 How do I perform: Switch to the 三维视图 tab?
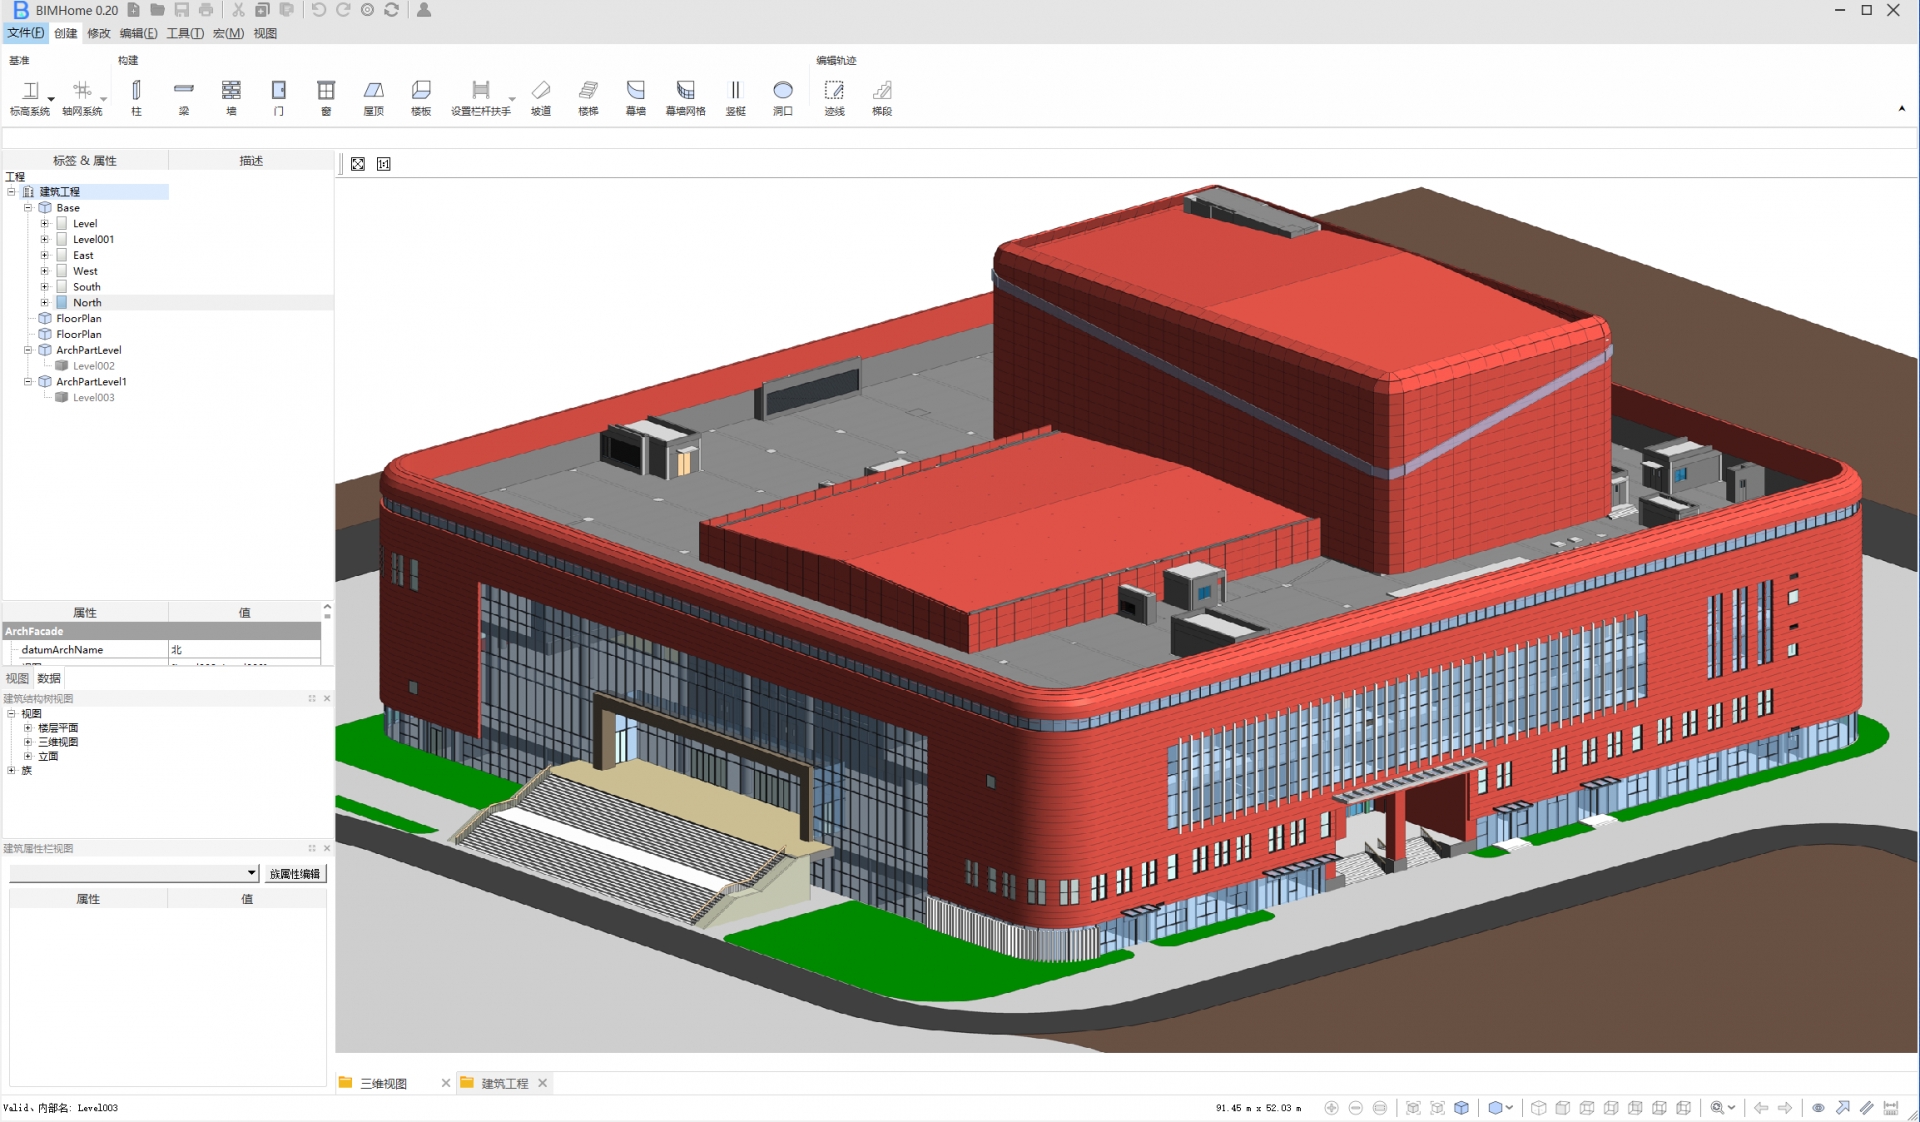click(x=383, y=1083)
